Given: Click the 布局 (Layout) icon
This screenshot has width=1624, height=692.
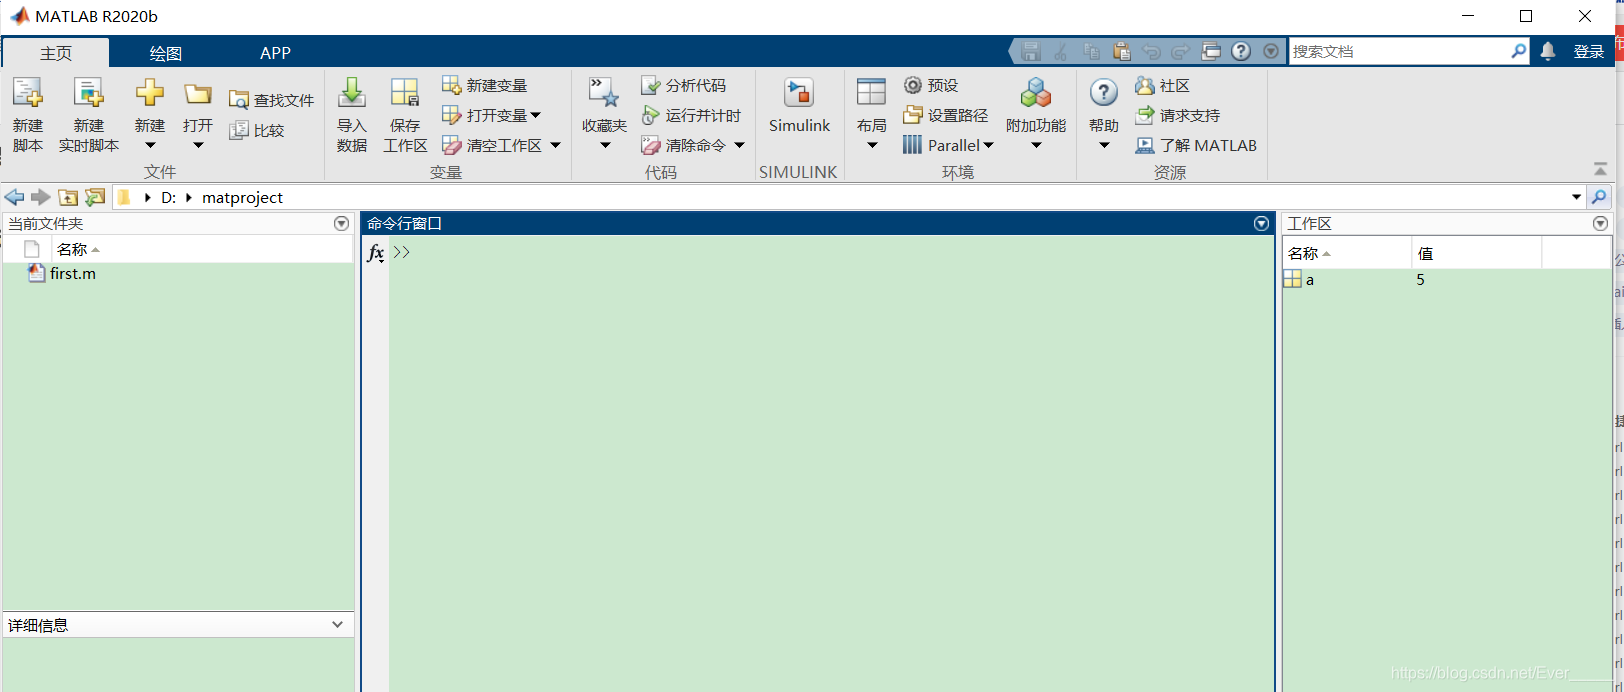Looking at the screenshot, I should pyautogui.click(x=872, y=93).
